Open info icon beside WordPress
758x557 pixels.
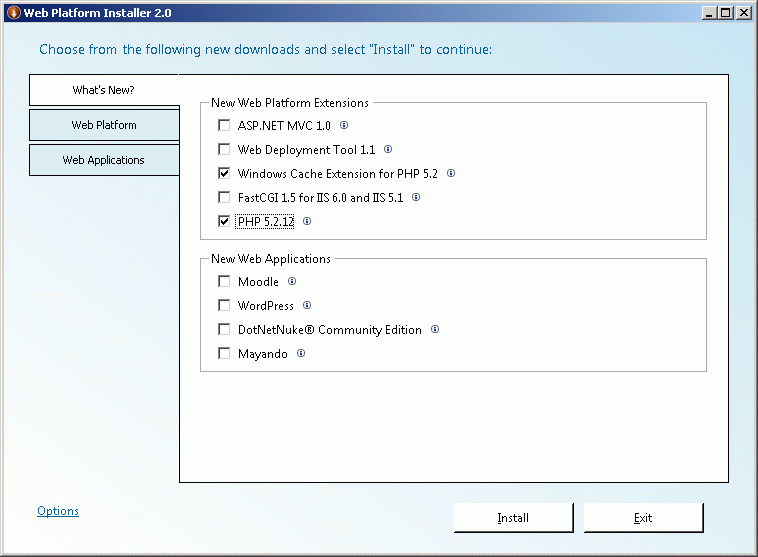pyautogui.click(x=307, y=305)
